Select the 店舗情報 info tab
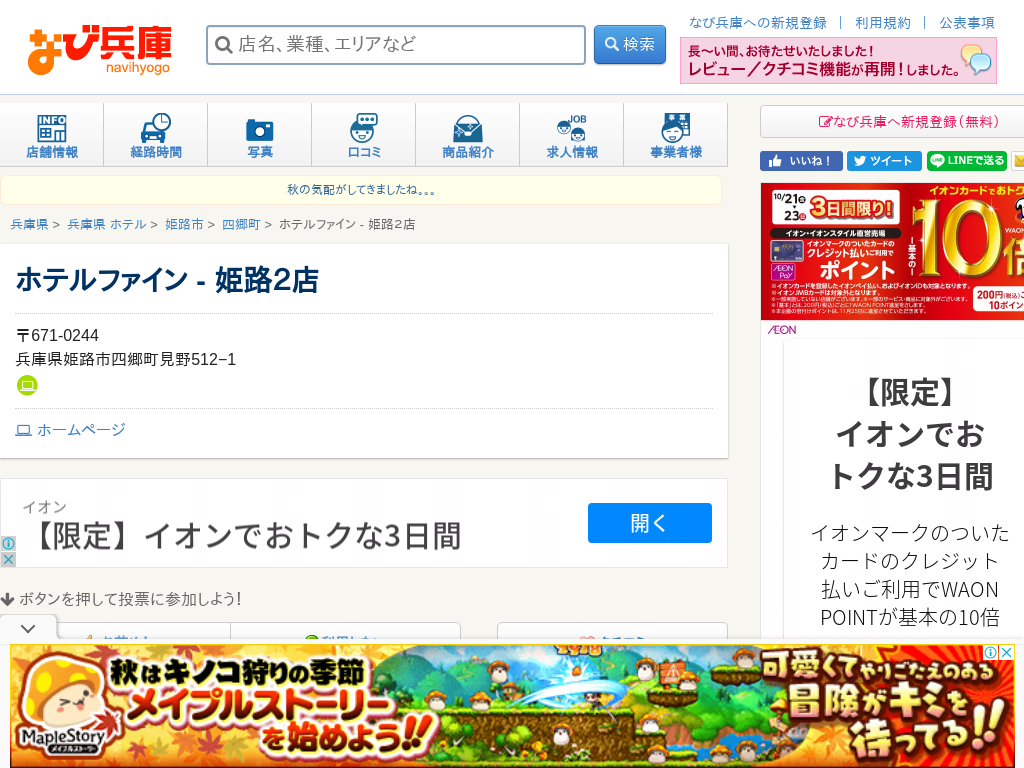1024x768 pixels. [x=52, y=135]
